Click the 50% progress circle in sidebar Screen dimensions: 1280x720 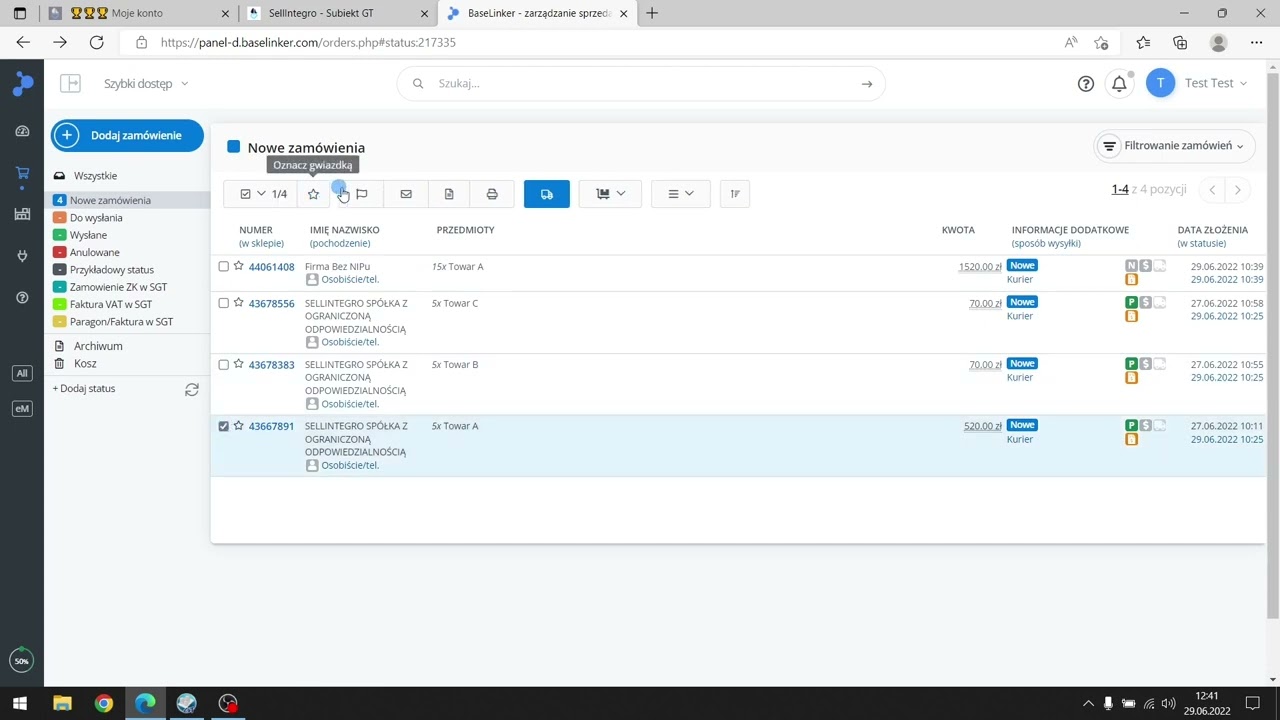coord(22,661)
